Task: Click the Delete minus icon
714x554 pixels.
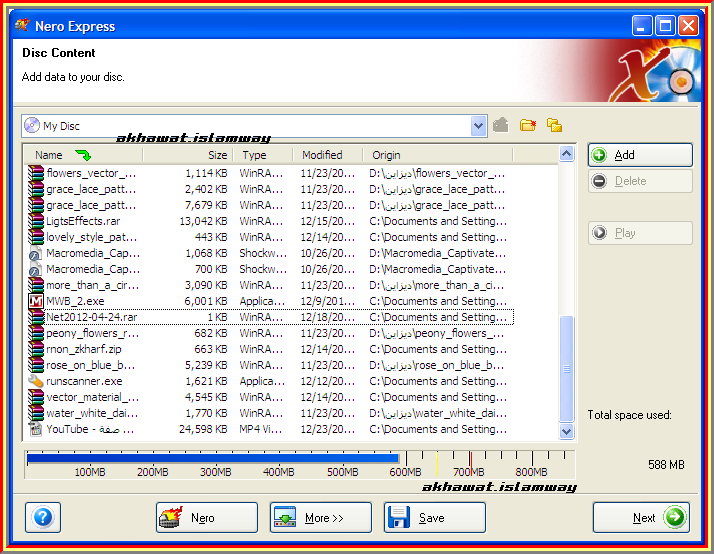Action: (x=599, y=181)
